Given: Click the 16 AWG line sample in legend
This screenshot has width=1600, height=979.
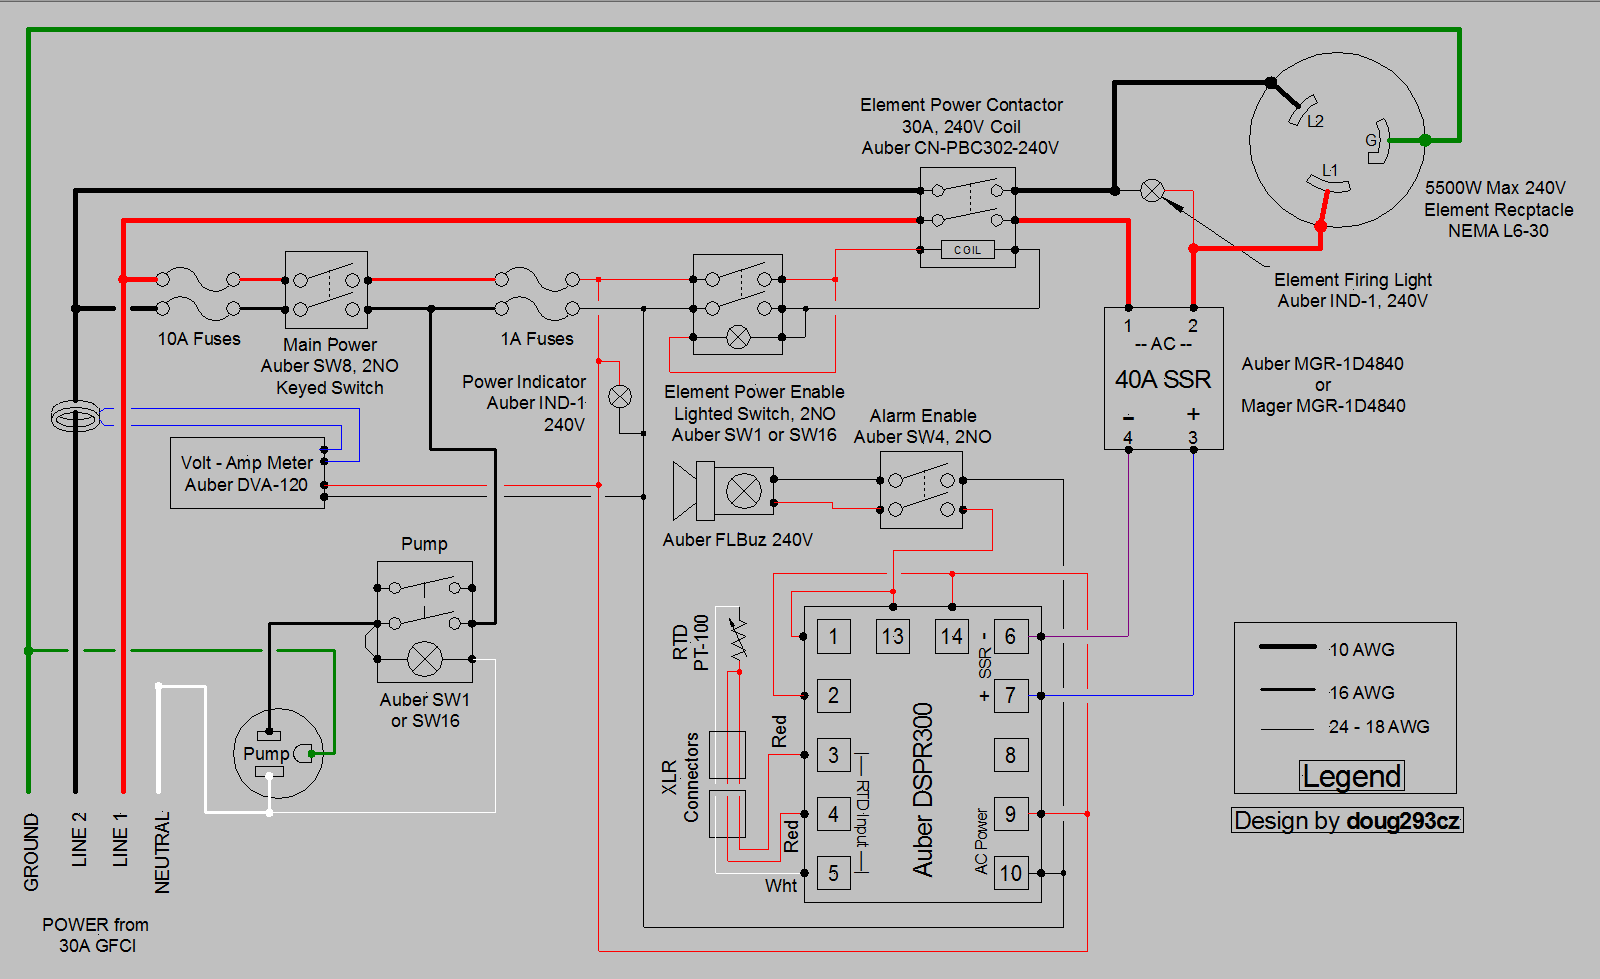Looking at the screenshot, I should click(1287, 689).
